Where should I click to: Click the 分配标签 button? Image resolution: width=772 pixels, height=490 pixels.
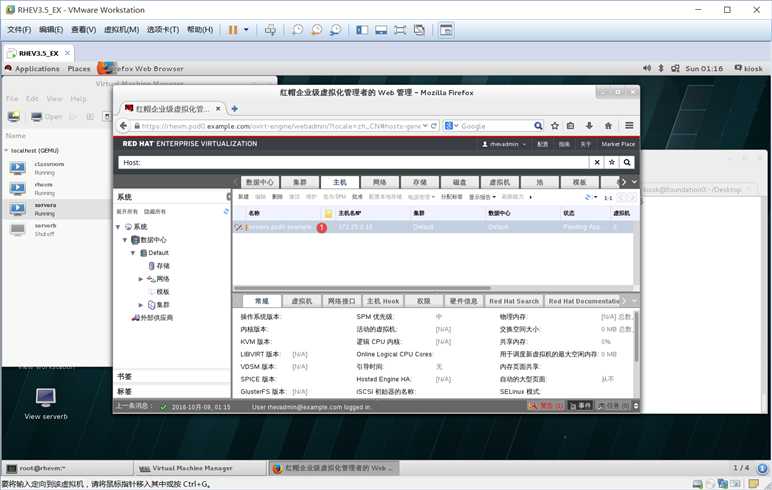(451, 197)
